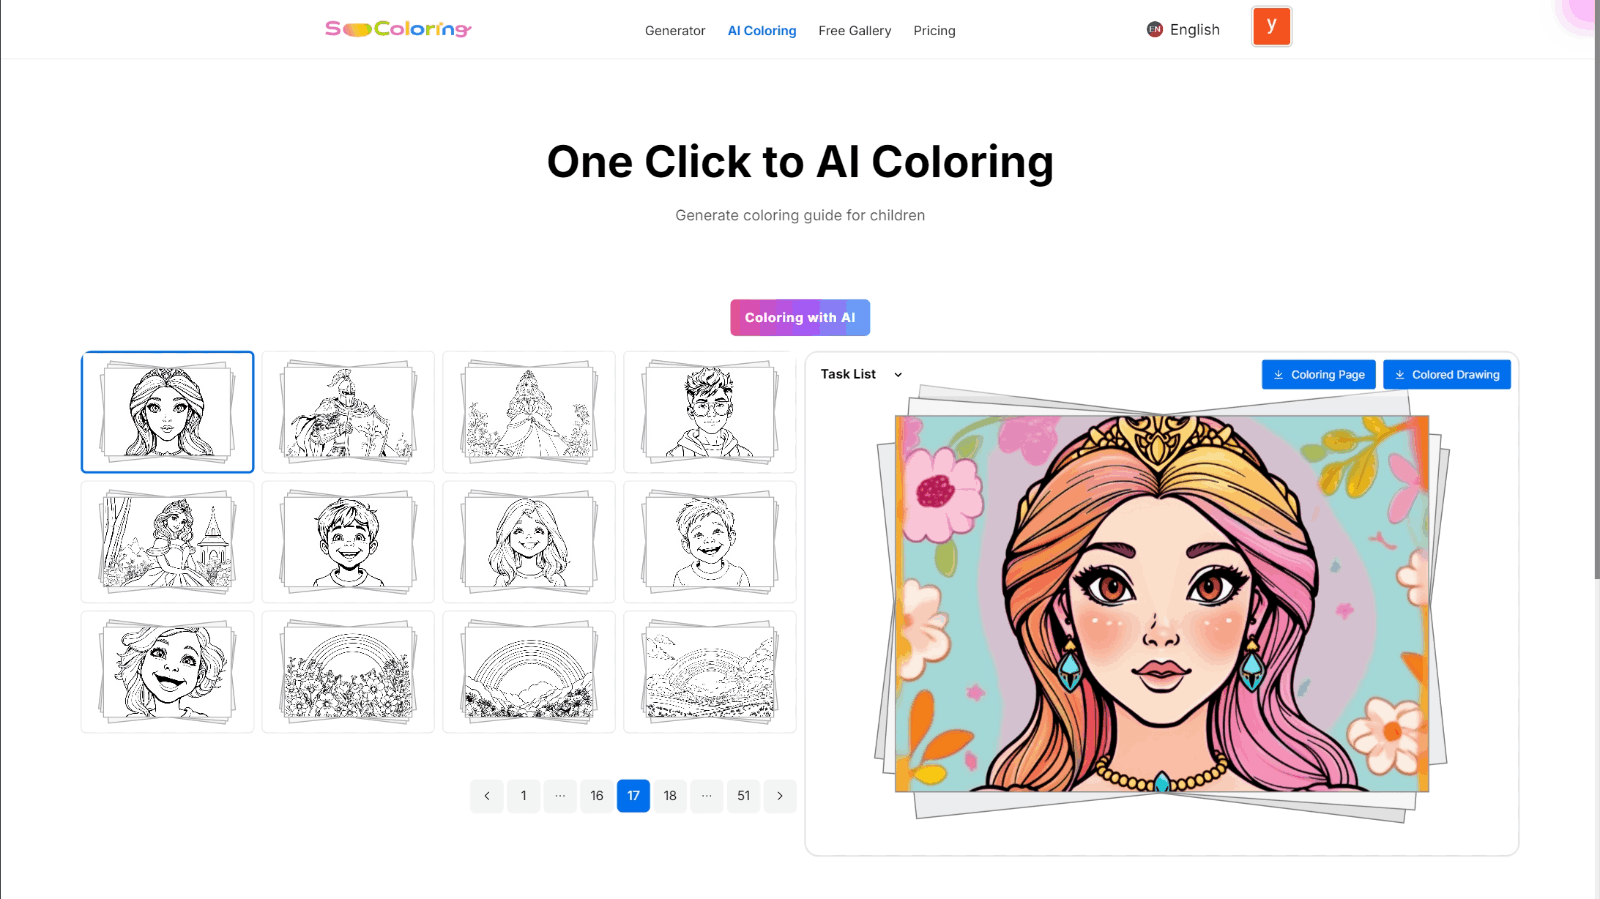
Task: Click the ellipsis between pages 18 and 51
Action: pyautogui.click(x=707, y=796)
